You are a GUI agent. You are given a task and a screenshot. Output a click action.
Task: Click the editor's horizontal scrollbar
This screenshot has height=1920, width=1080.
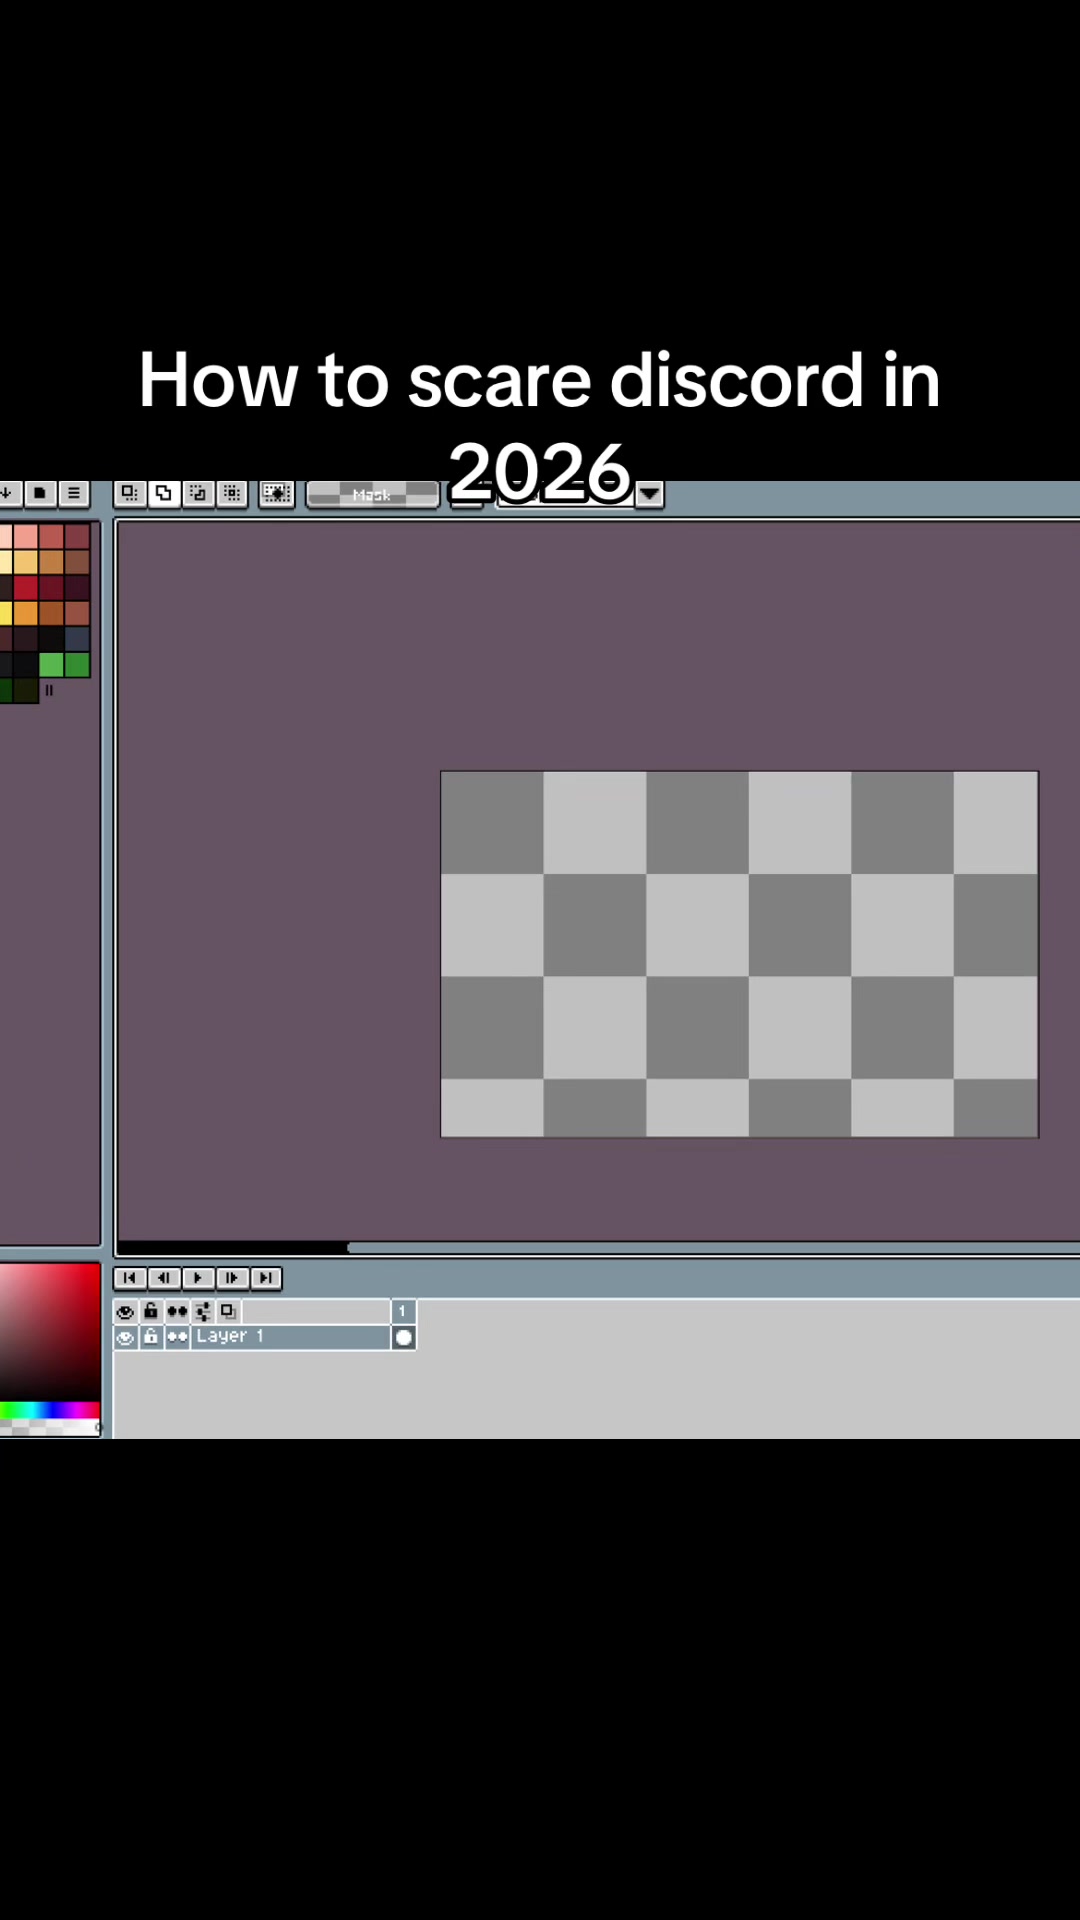[598, 1247]
